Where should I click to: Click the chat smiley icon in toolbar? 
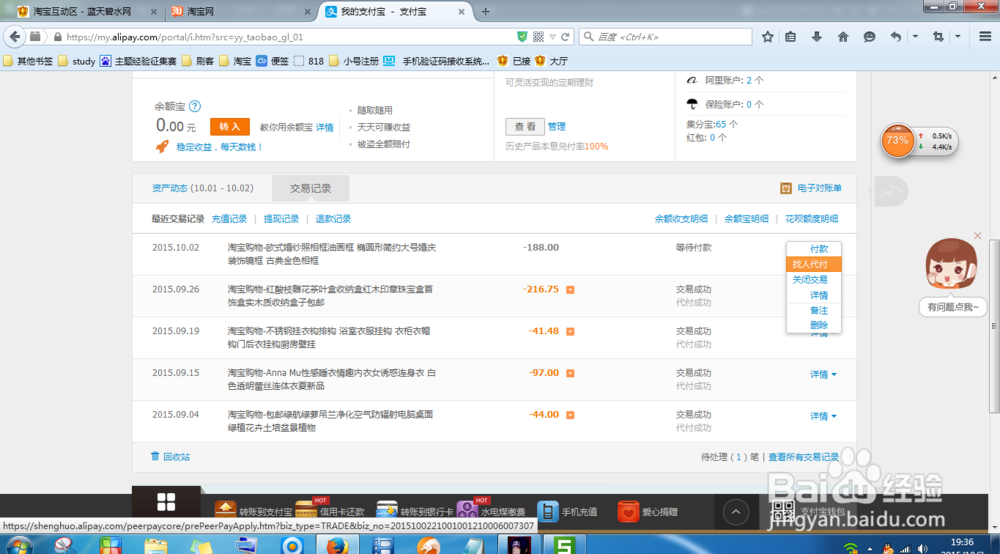click(x=869, y=37)
